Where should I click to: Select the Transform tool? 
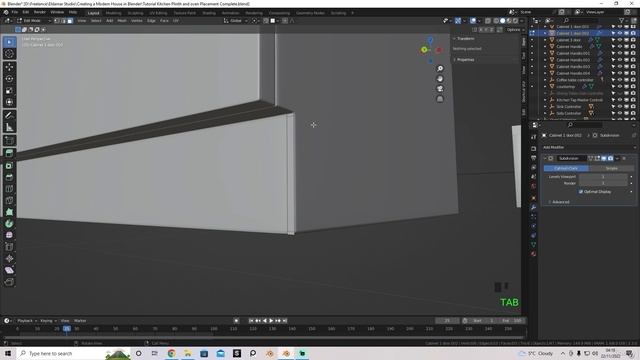click(9, 102)
